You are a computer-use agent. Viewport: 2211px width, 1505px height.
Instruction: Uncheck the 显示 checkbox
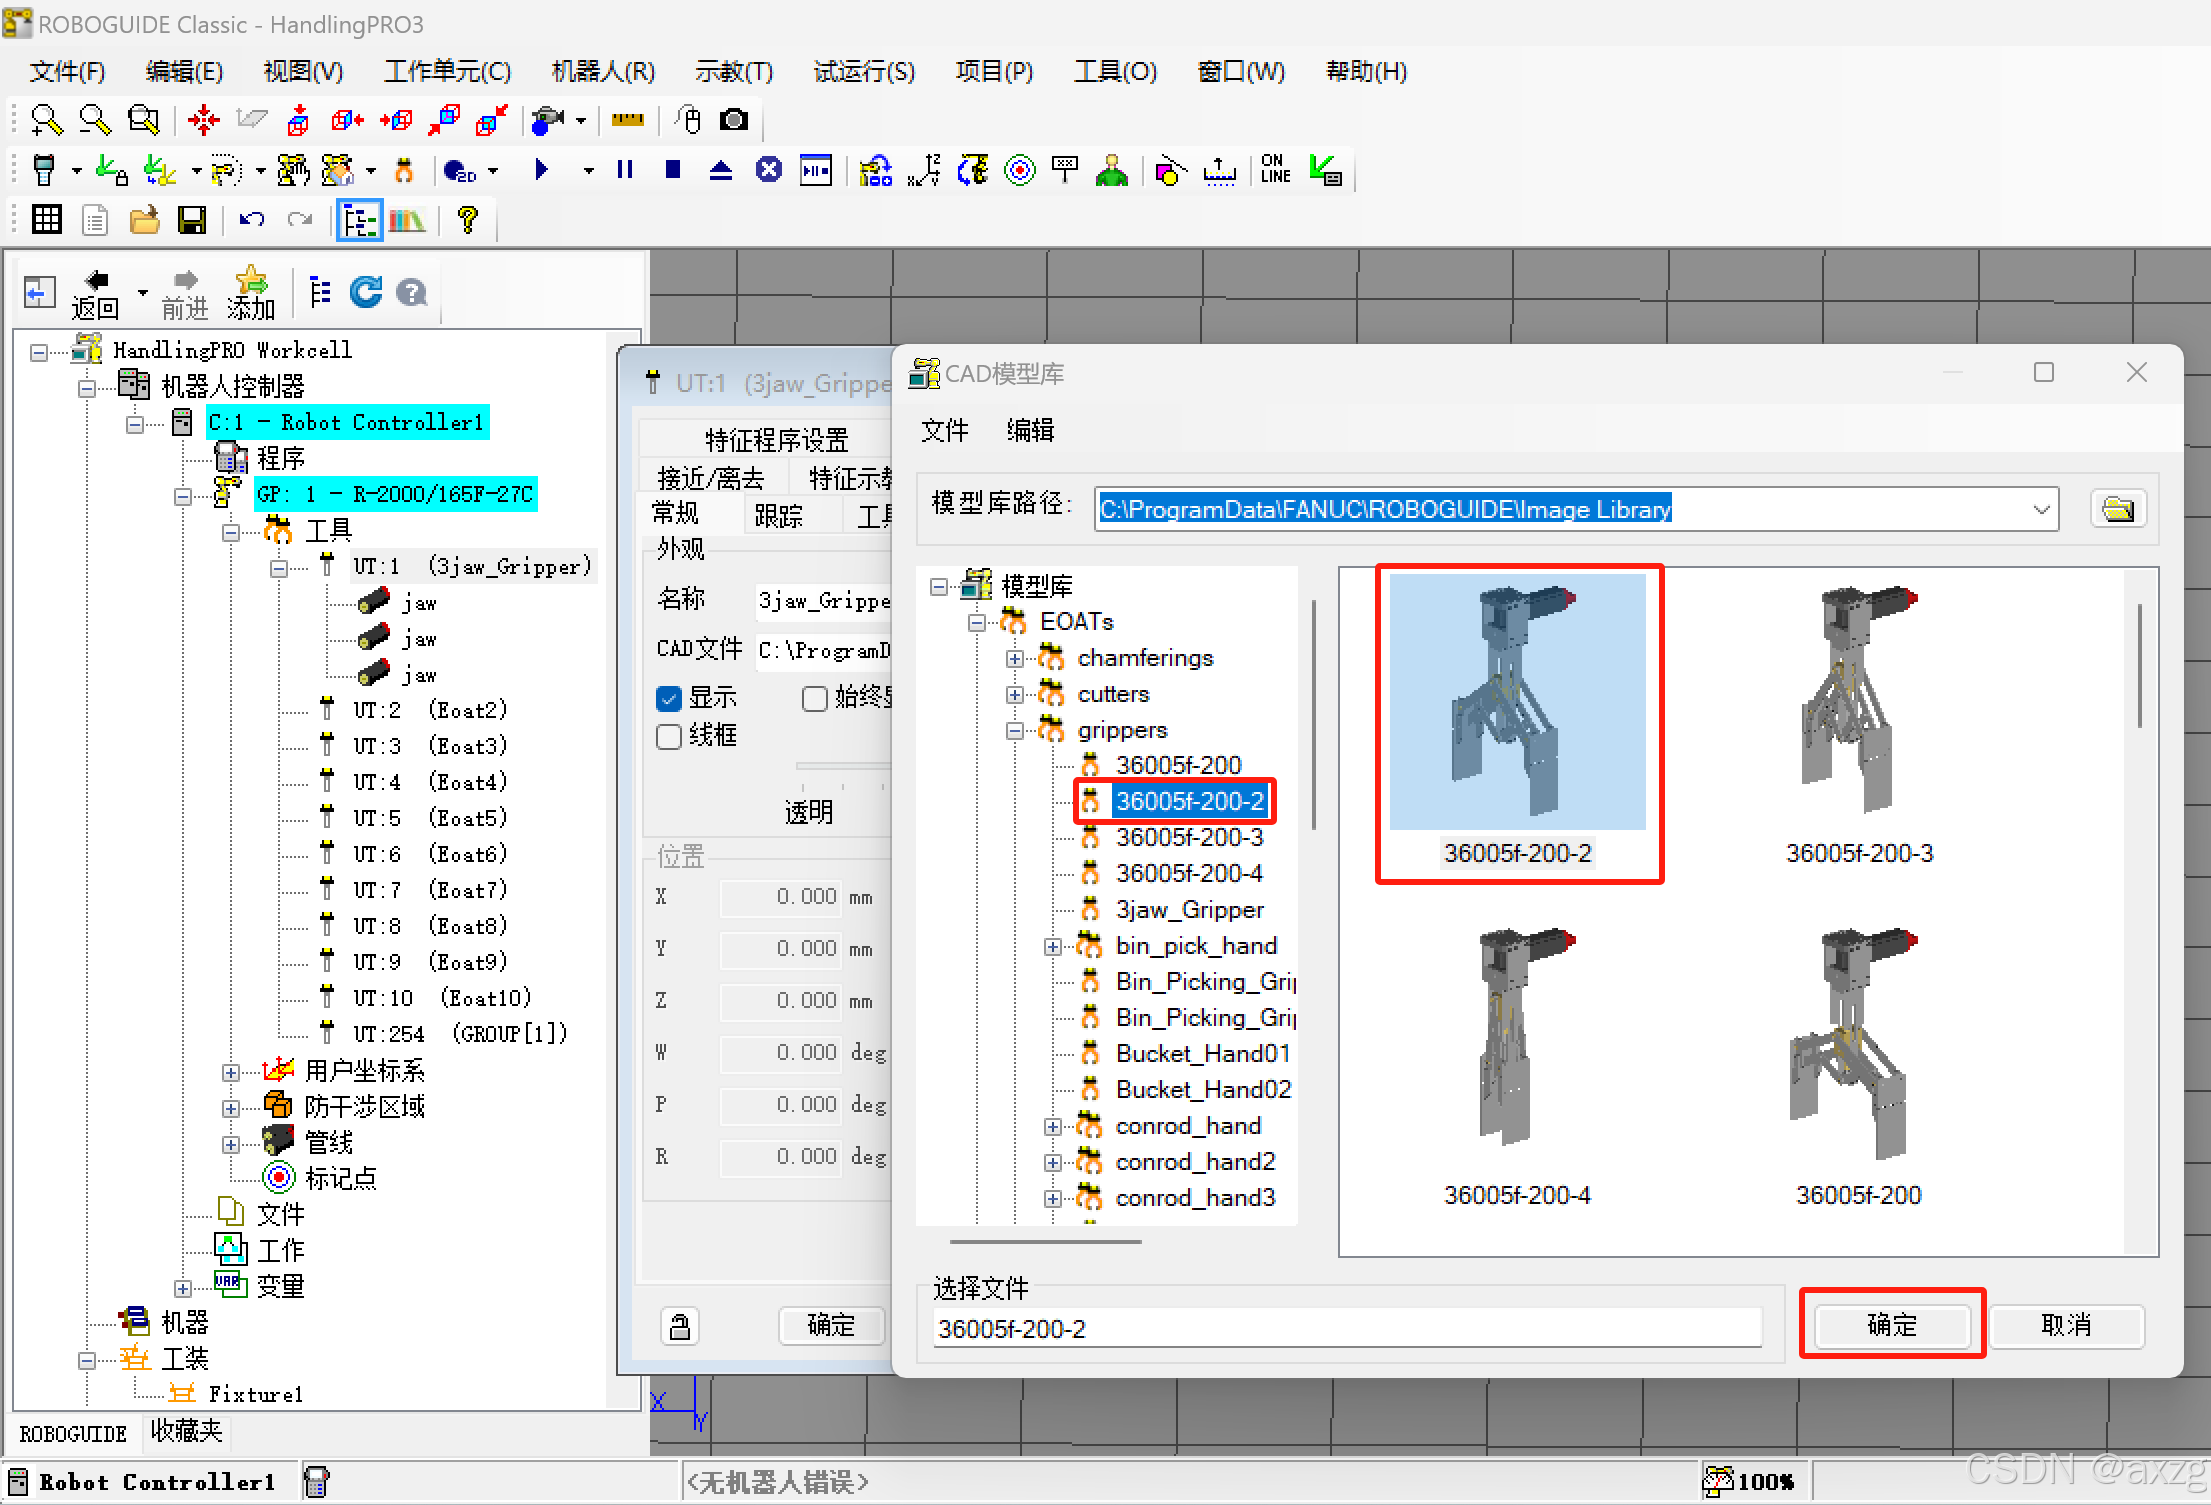(x=669, y=698)
